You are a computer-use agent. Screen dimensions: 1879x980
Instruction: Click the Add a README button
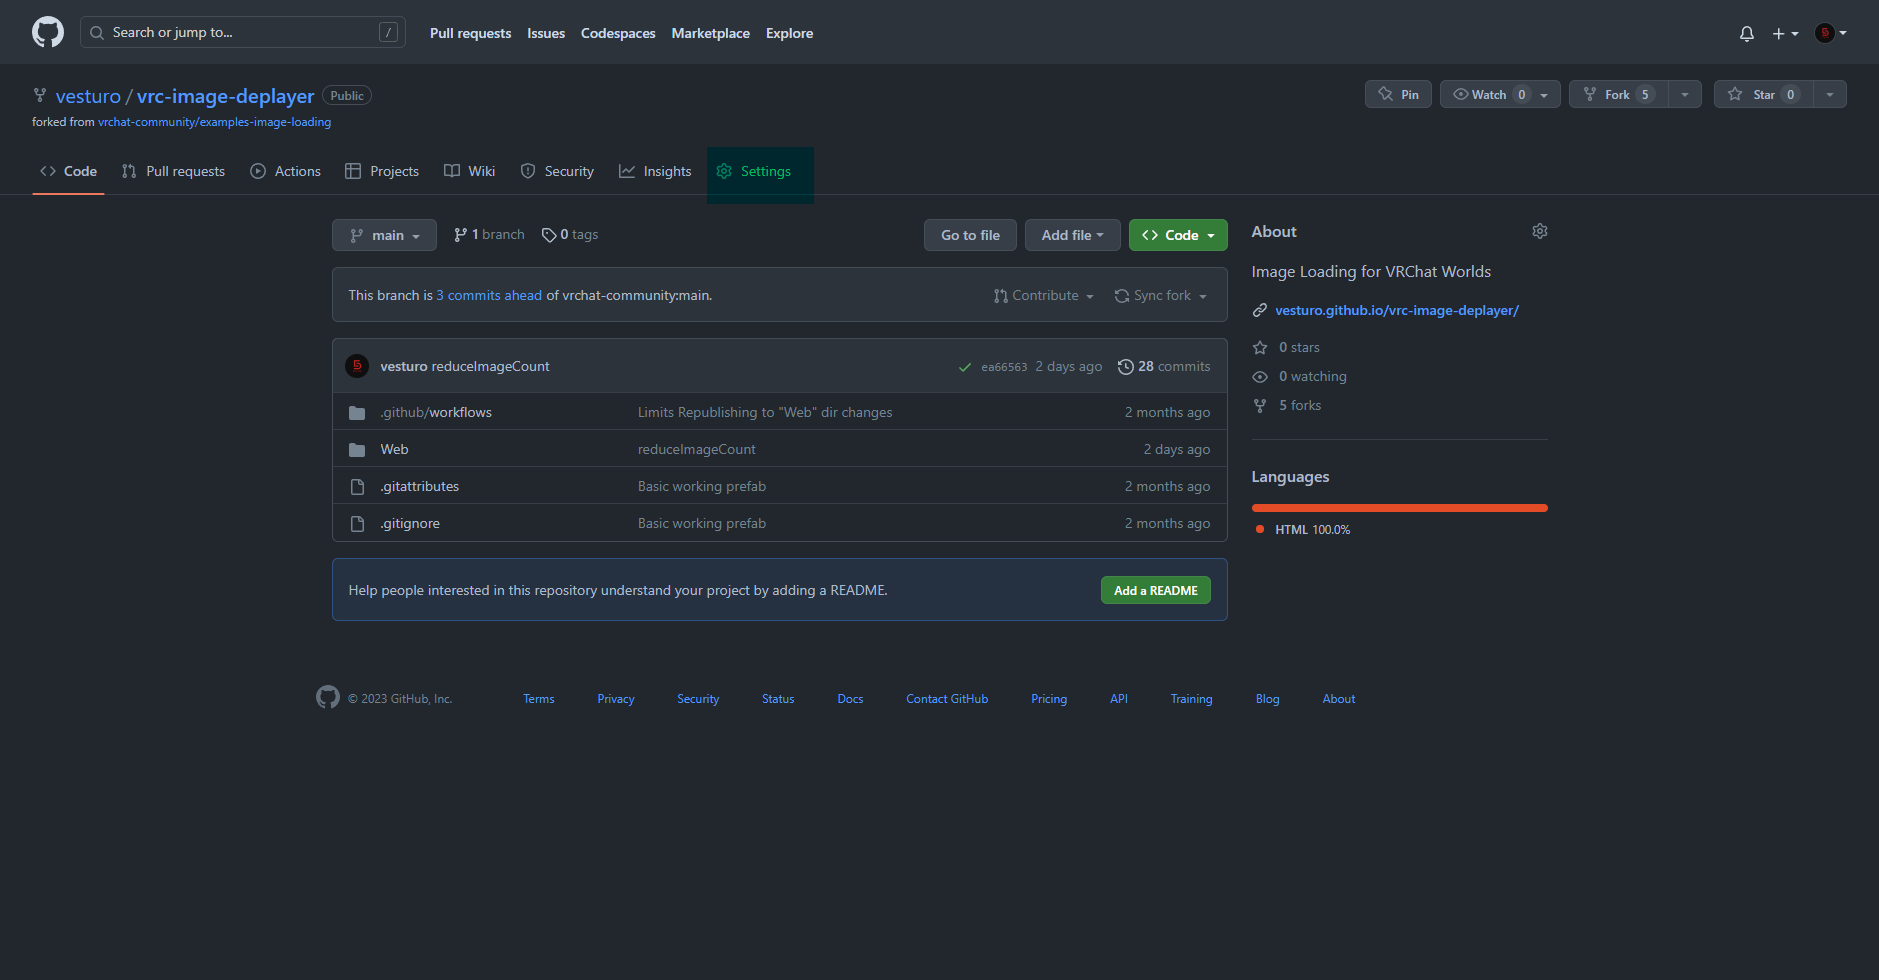[1156, 590]
